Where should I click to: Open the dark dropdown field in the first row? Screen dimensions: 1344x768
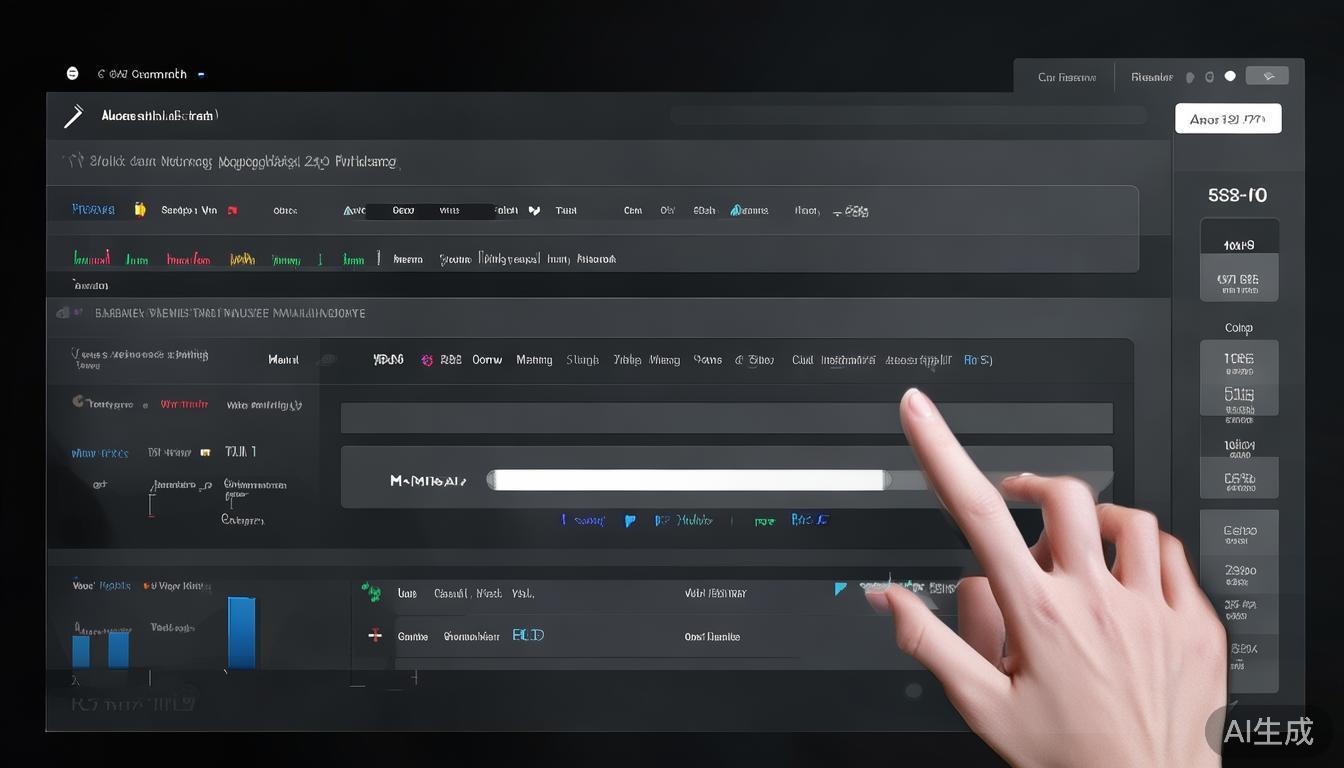point(430,211)
